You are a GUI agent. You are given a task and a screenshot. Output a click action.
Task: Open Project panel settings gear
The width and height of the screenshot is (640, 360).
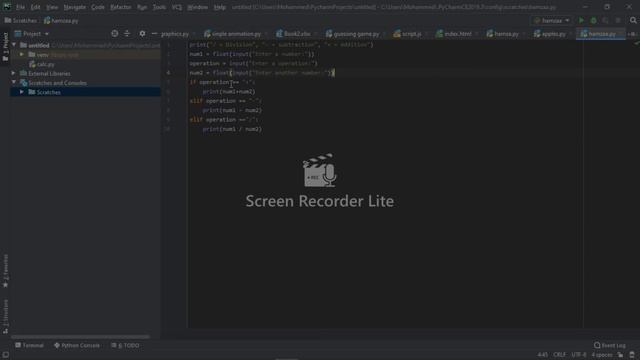[142, 34]
